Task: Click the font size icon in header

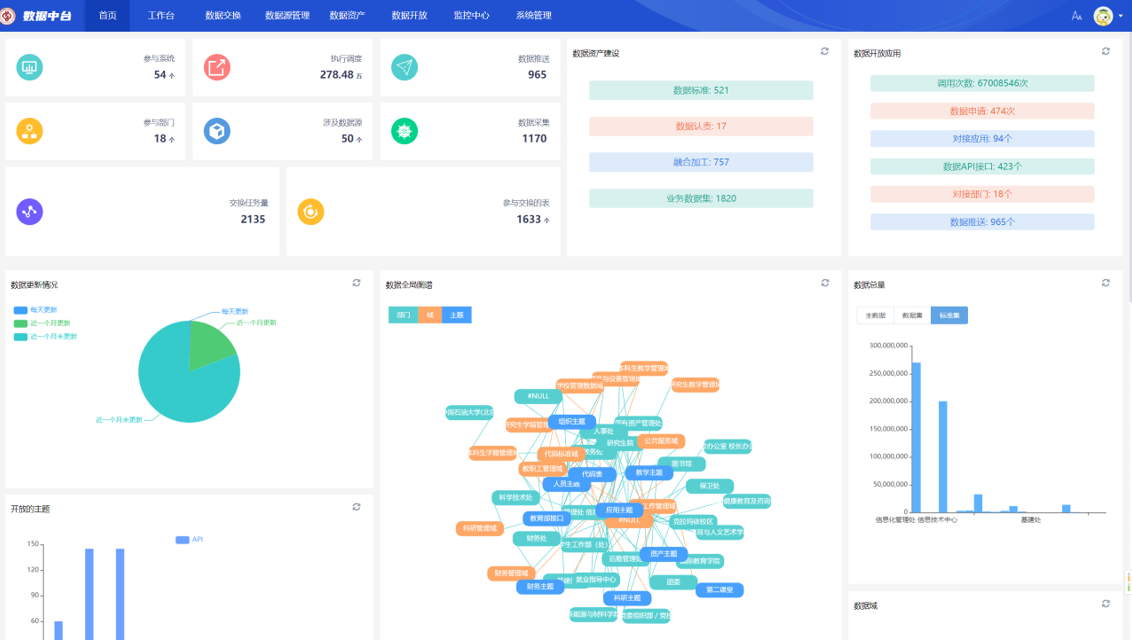Action: (1076, 16)
